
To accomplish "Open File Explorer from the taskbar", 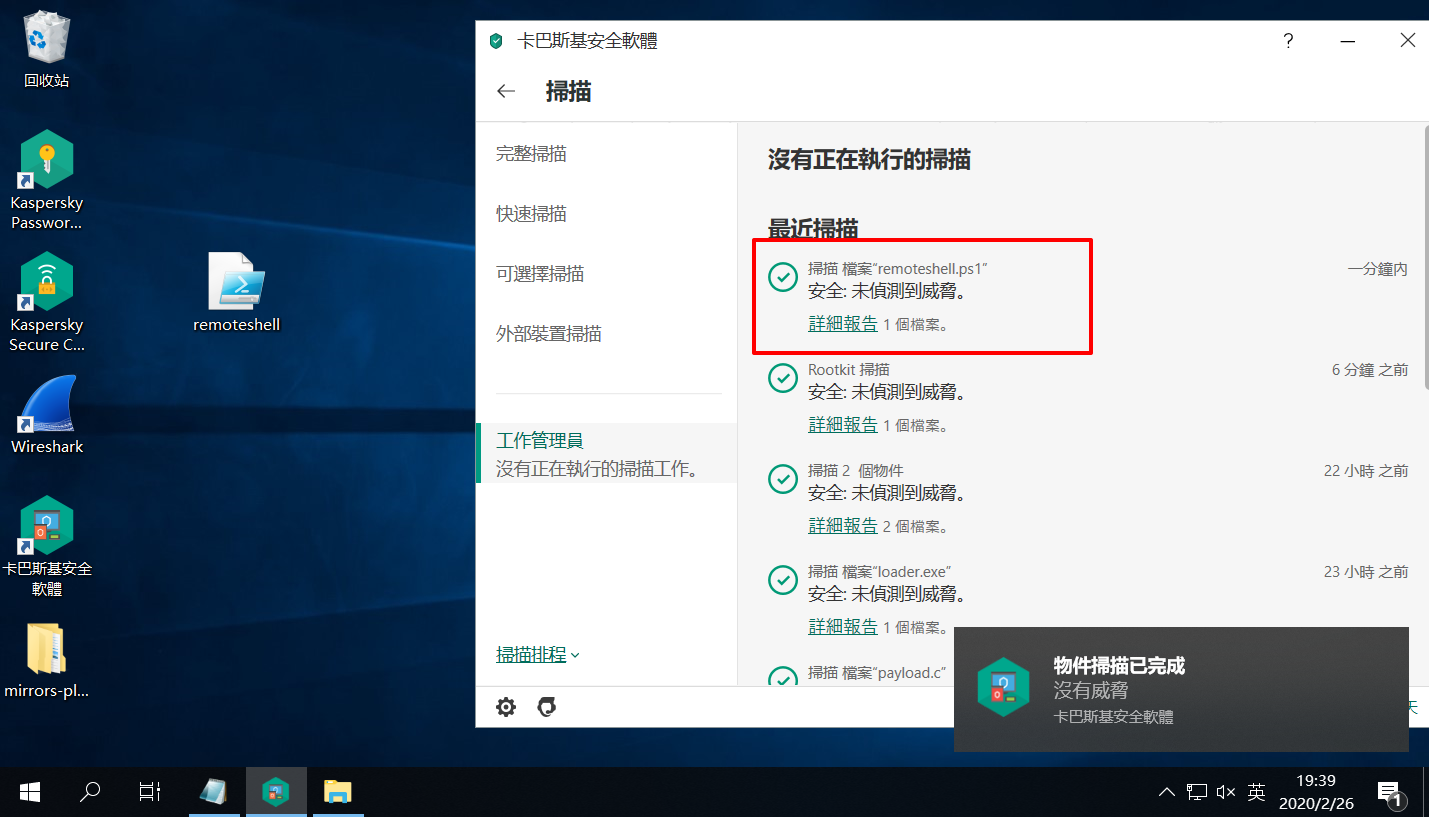I will [338, 792].
